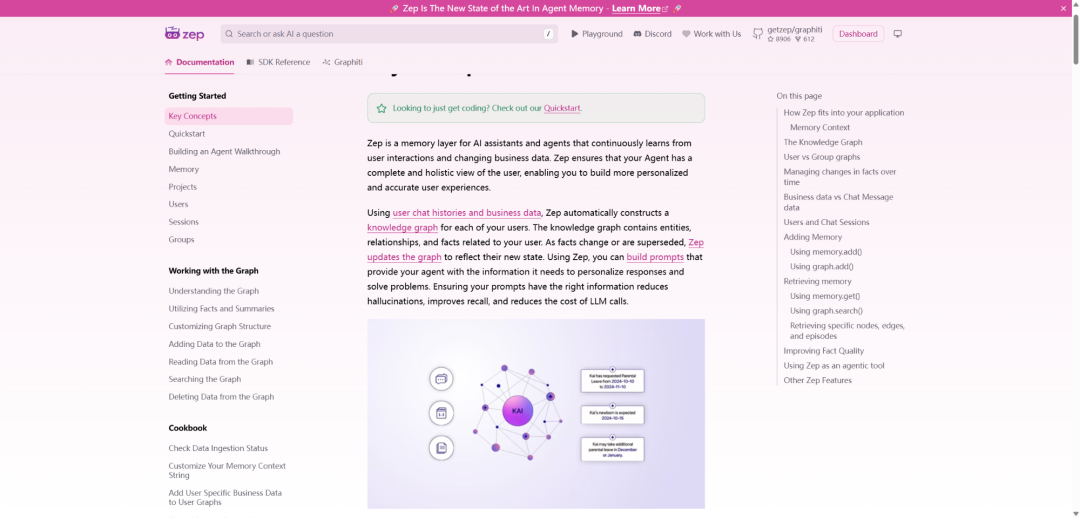
Task: Click the star icon in Quickstart callout
Action: pos(382,108)
